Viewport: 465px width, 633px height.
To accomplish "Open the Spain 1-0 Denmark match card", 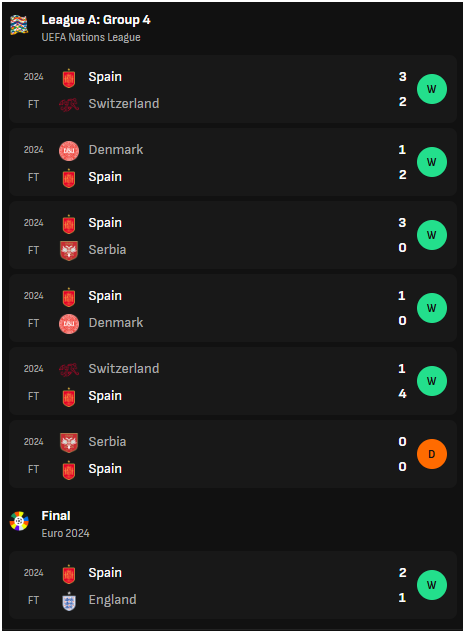I will click(233, 308).
